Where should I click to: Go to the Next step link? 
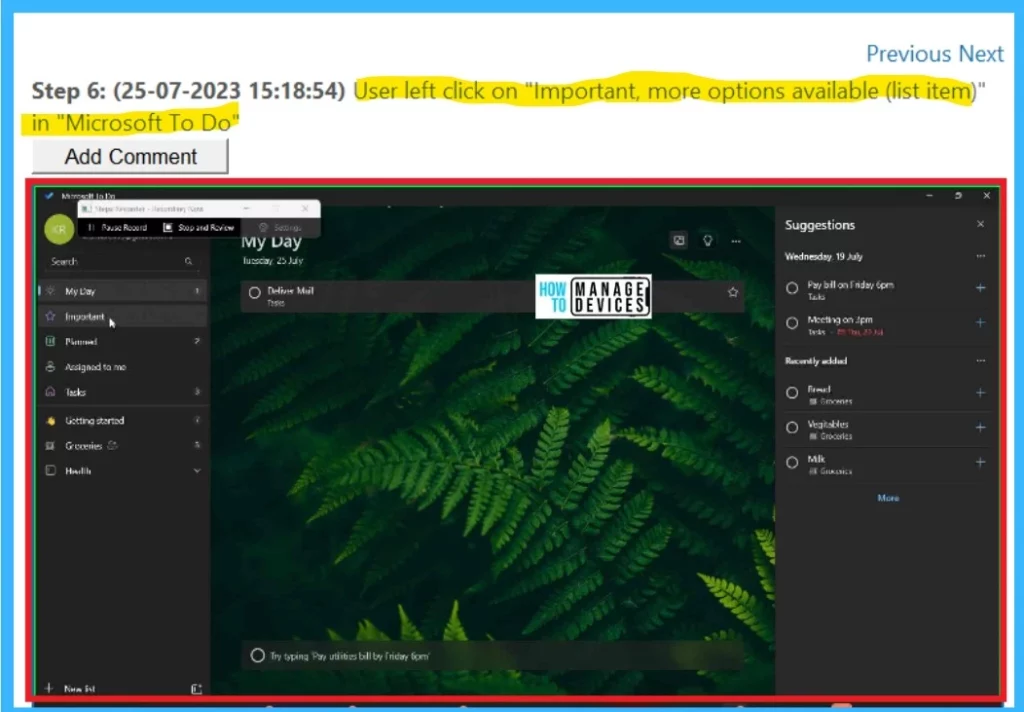[x=981, y=54]
